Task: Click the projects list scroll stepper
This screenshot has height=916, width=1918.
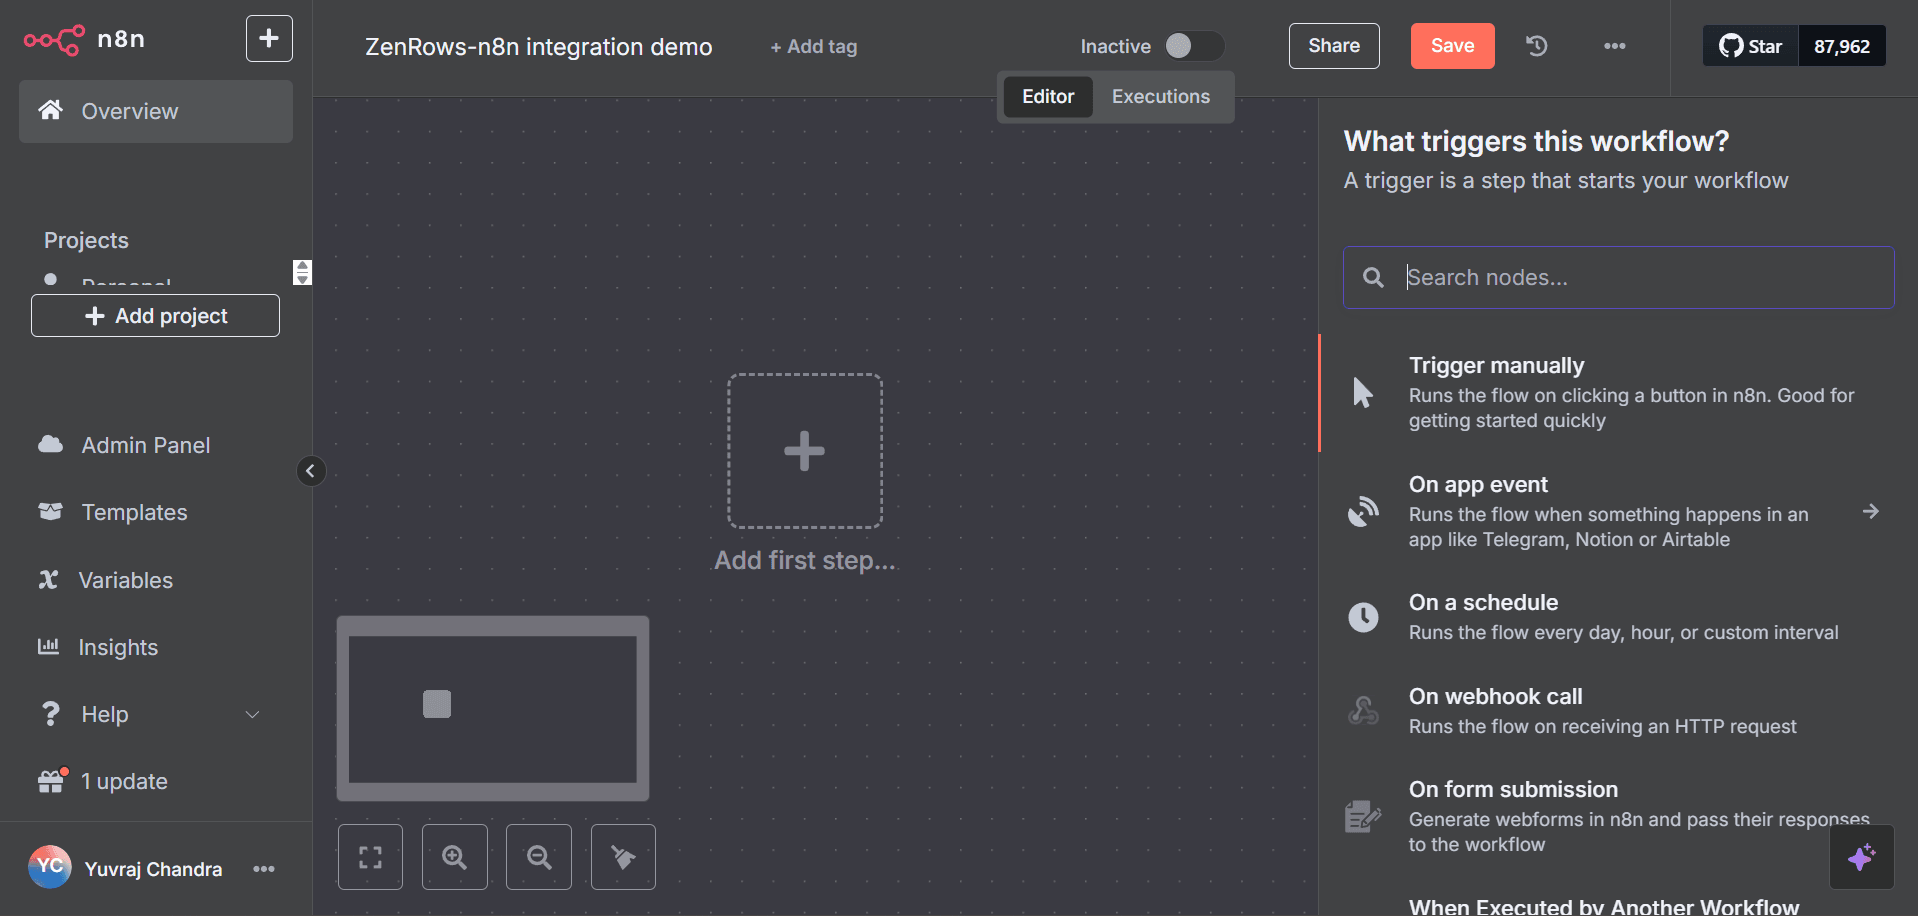Action: pyautogui.click(x=302, y=272)
